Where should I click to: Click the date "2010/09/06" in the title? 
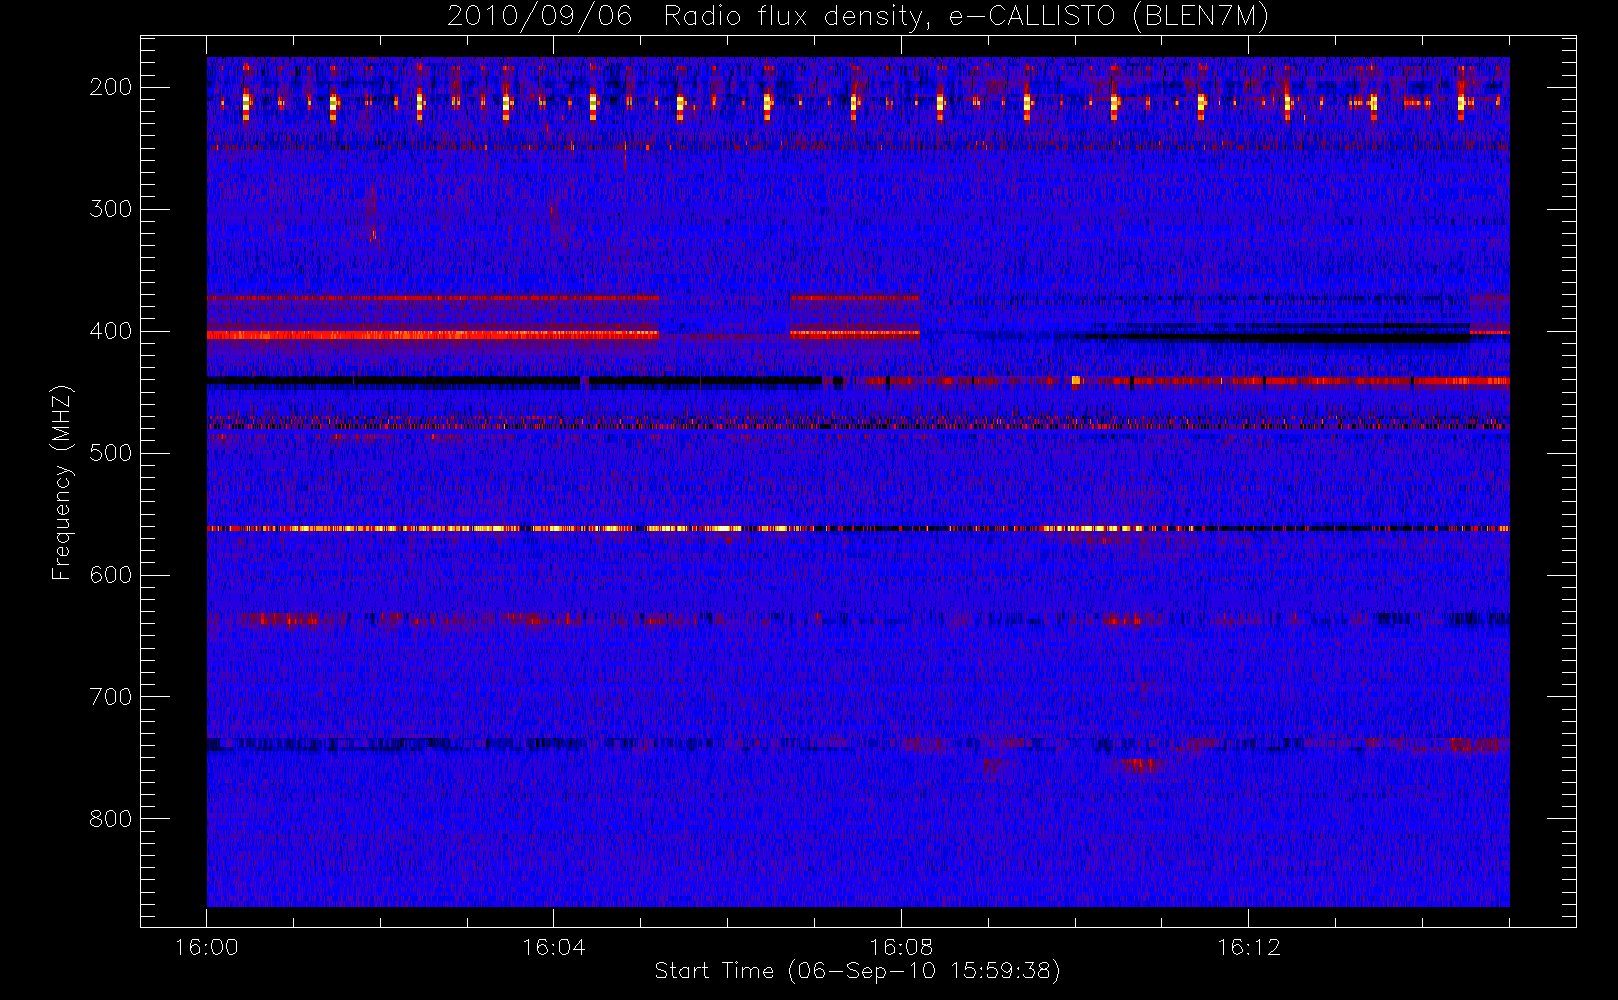(x=540, y=16)
